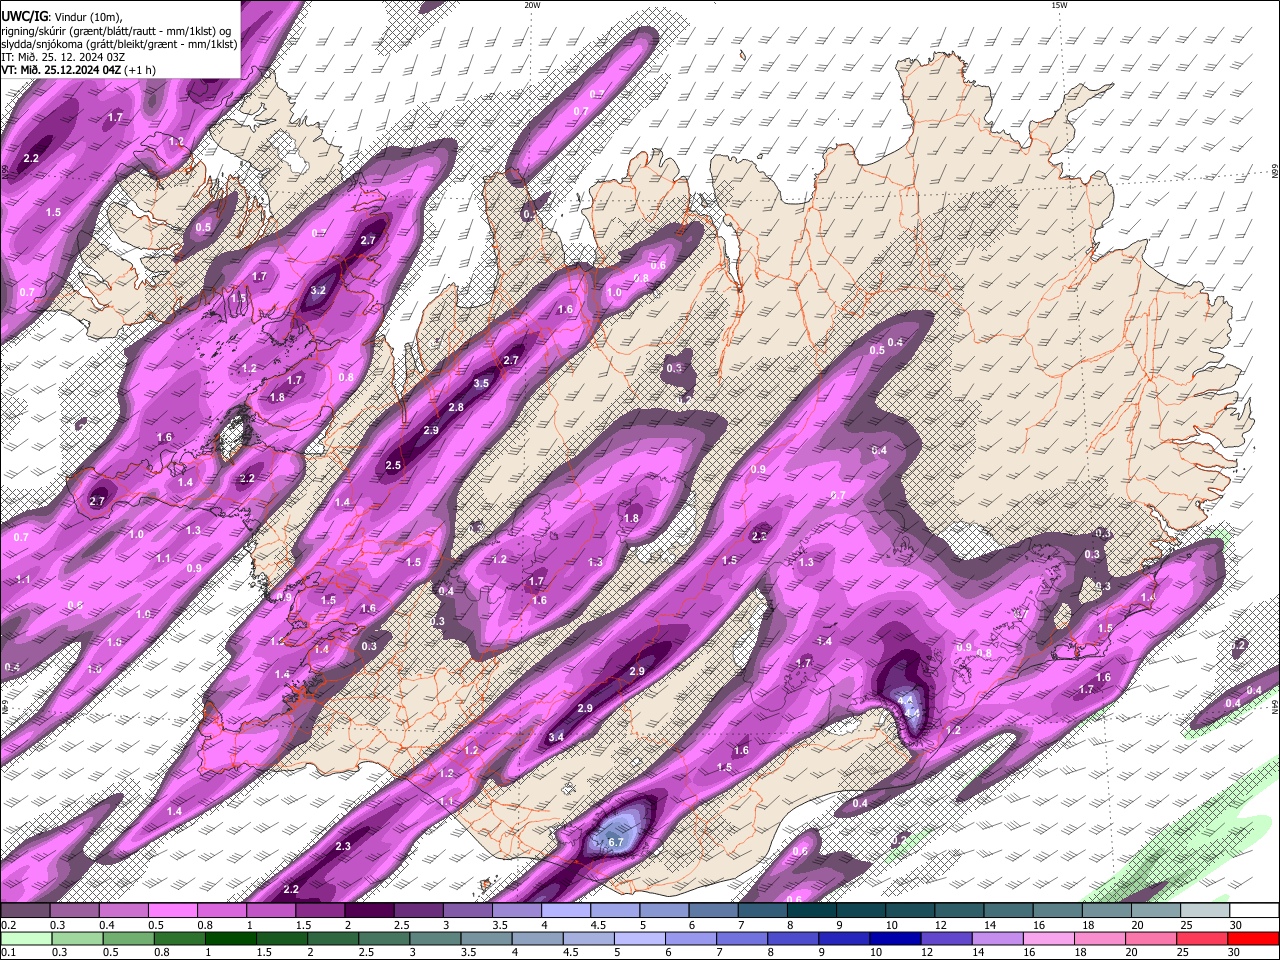Select the 0.2–0.3 swatch in upper legend

(25, 911)
